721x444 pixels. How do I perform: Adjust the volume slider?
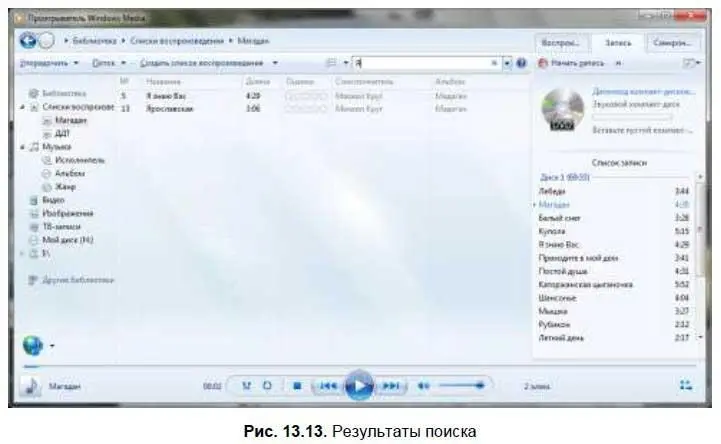[461, 386]
